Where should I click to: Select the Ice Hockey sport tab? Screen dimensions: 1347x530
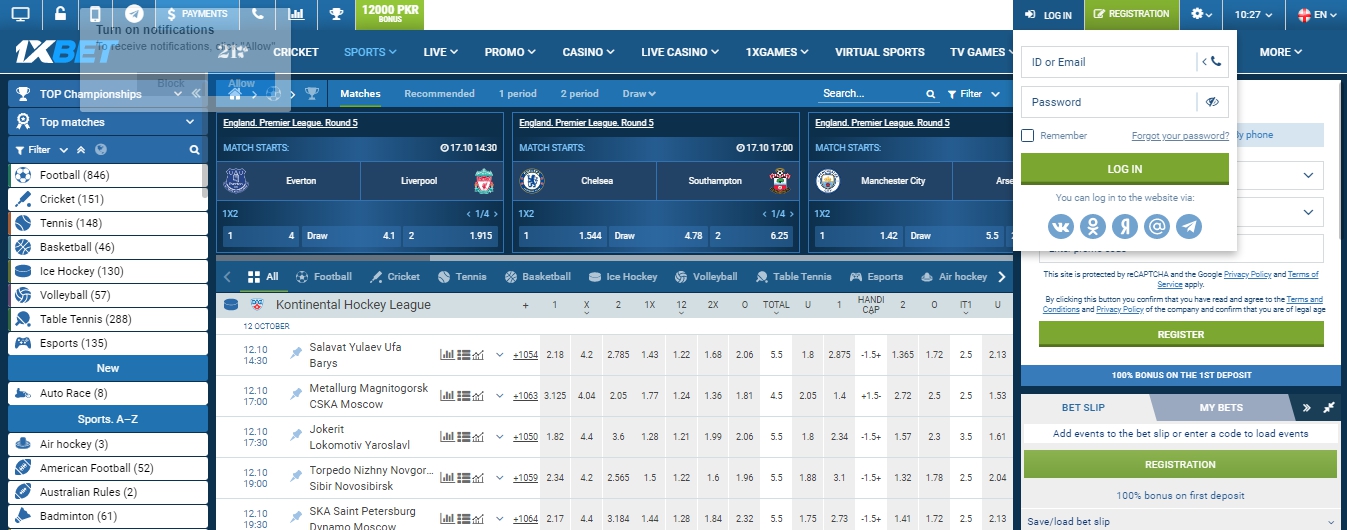tap(624, 277)
